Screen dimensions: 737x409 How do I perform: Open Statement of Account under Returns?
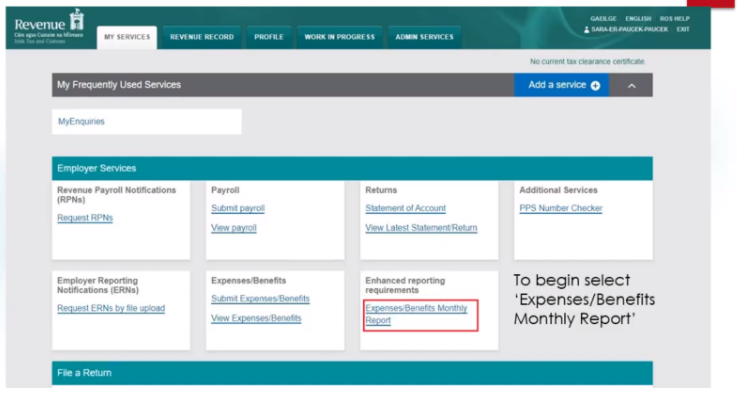pos(405,208)
